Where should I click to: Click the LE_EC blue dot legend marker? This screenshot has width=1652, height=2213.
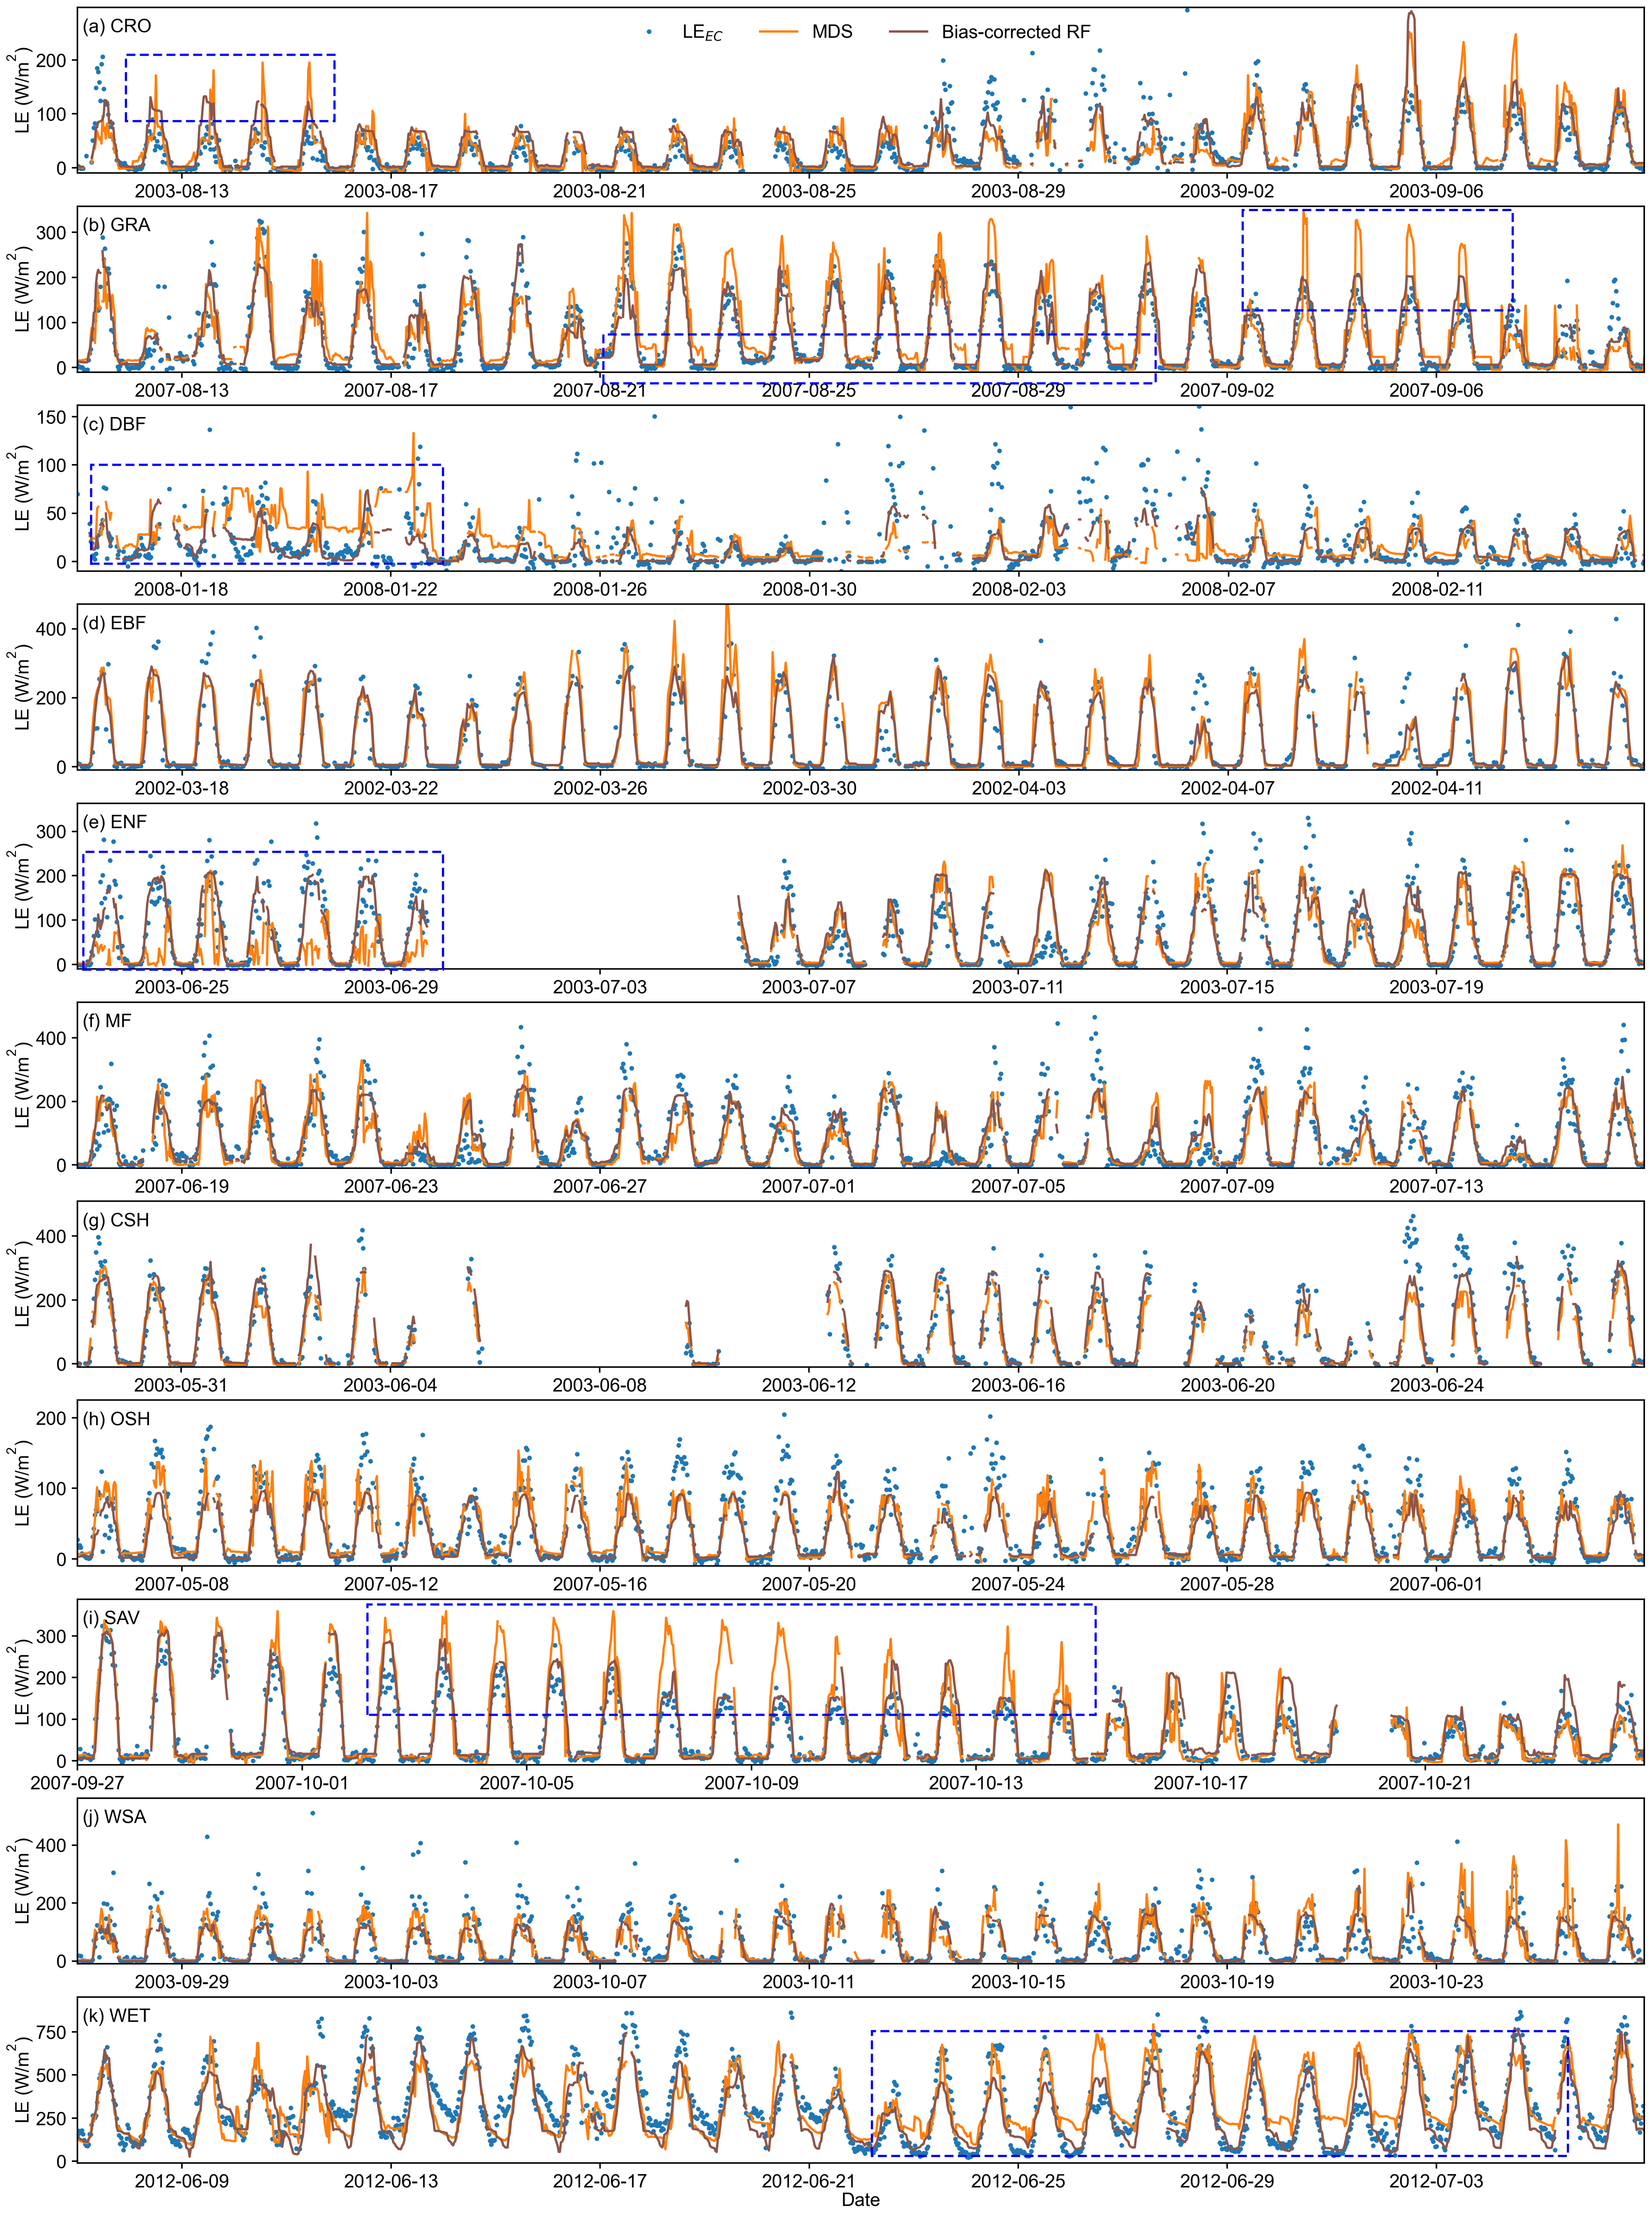(x=649, y=32)
